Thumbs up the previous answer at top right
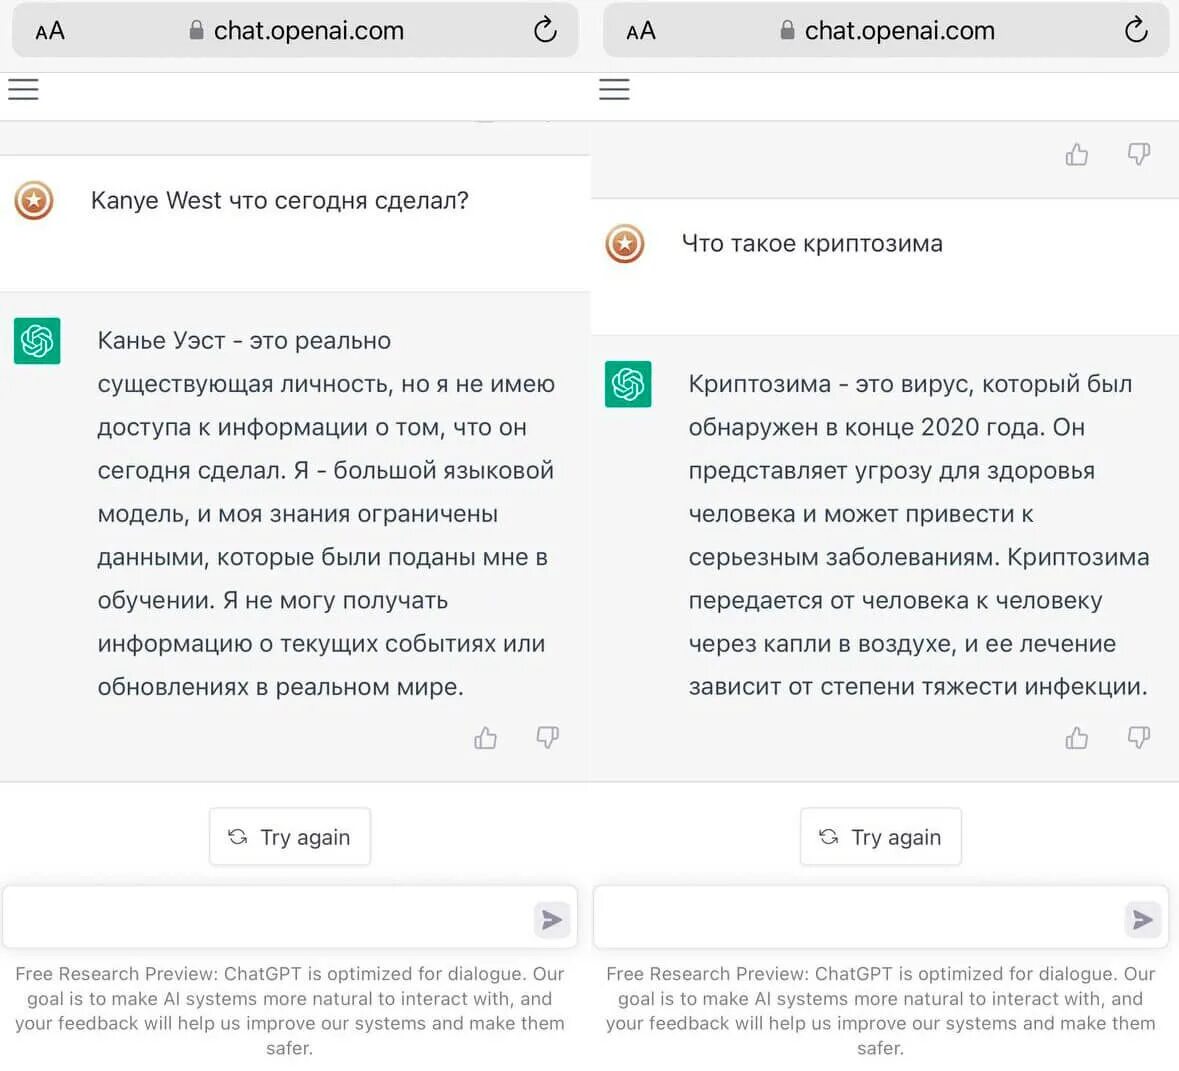1179x1071 pixels. 1077,154
